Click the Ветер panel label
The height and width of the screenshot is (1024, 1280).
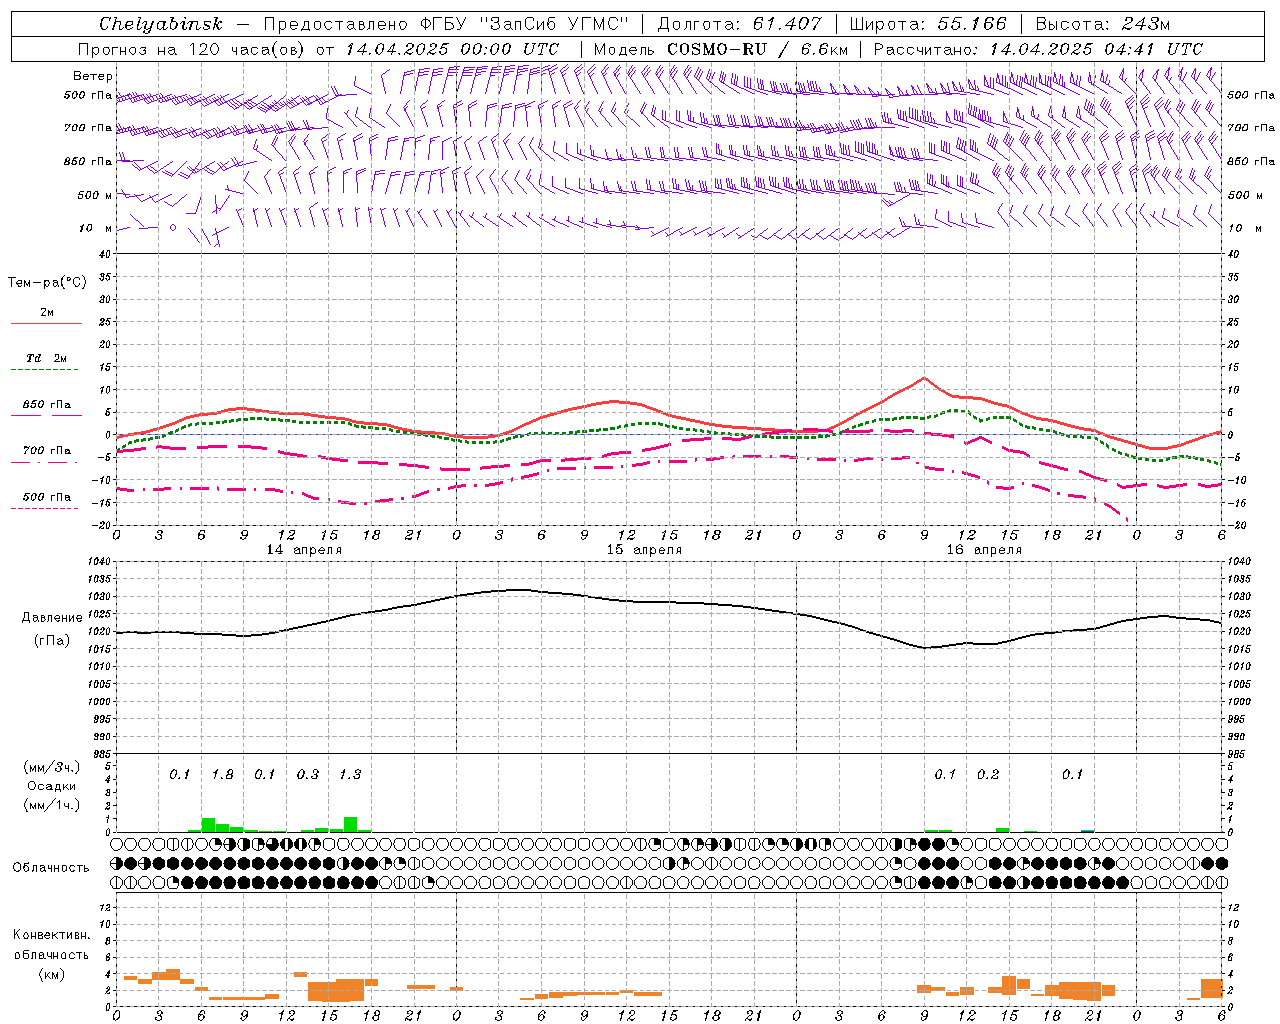pyautogui.click(x=93, y=76)
